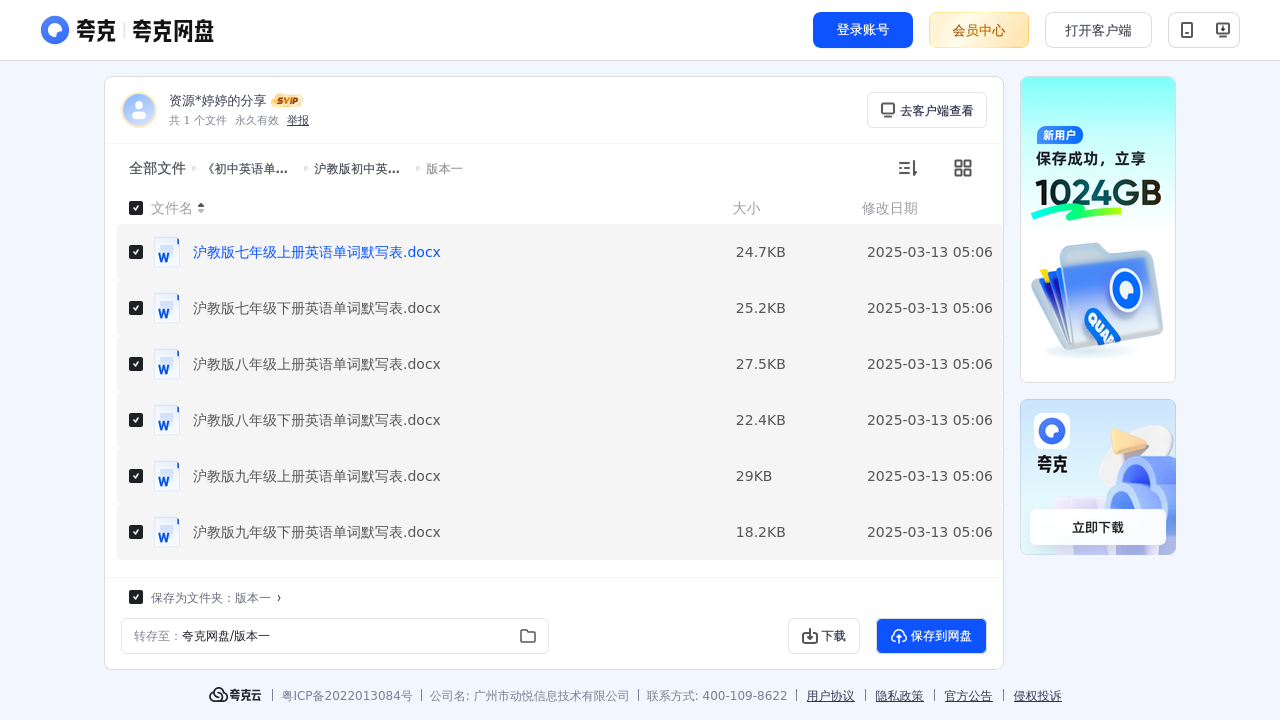The height and width of the screenshot is (720, 1280).
Task: Click the folder icon in 转存至 field
Action: tap(528, 636)
